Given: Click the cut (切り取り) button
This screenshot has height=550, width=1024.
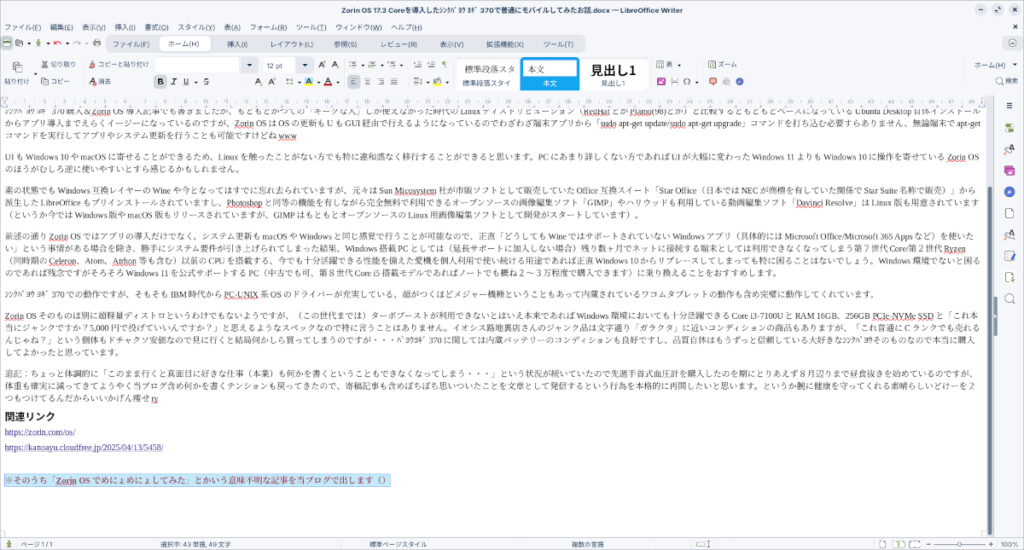Looking at the screenshot, I should [x=58, y=65].
